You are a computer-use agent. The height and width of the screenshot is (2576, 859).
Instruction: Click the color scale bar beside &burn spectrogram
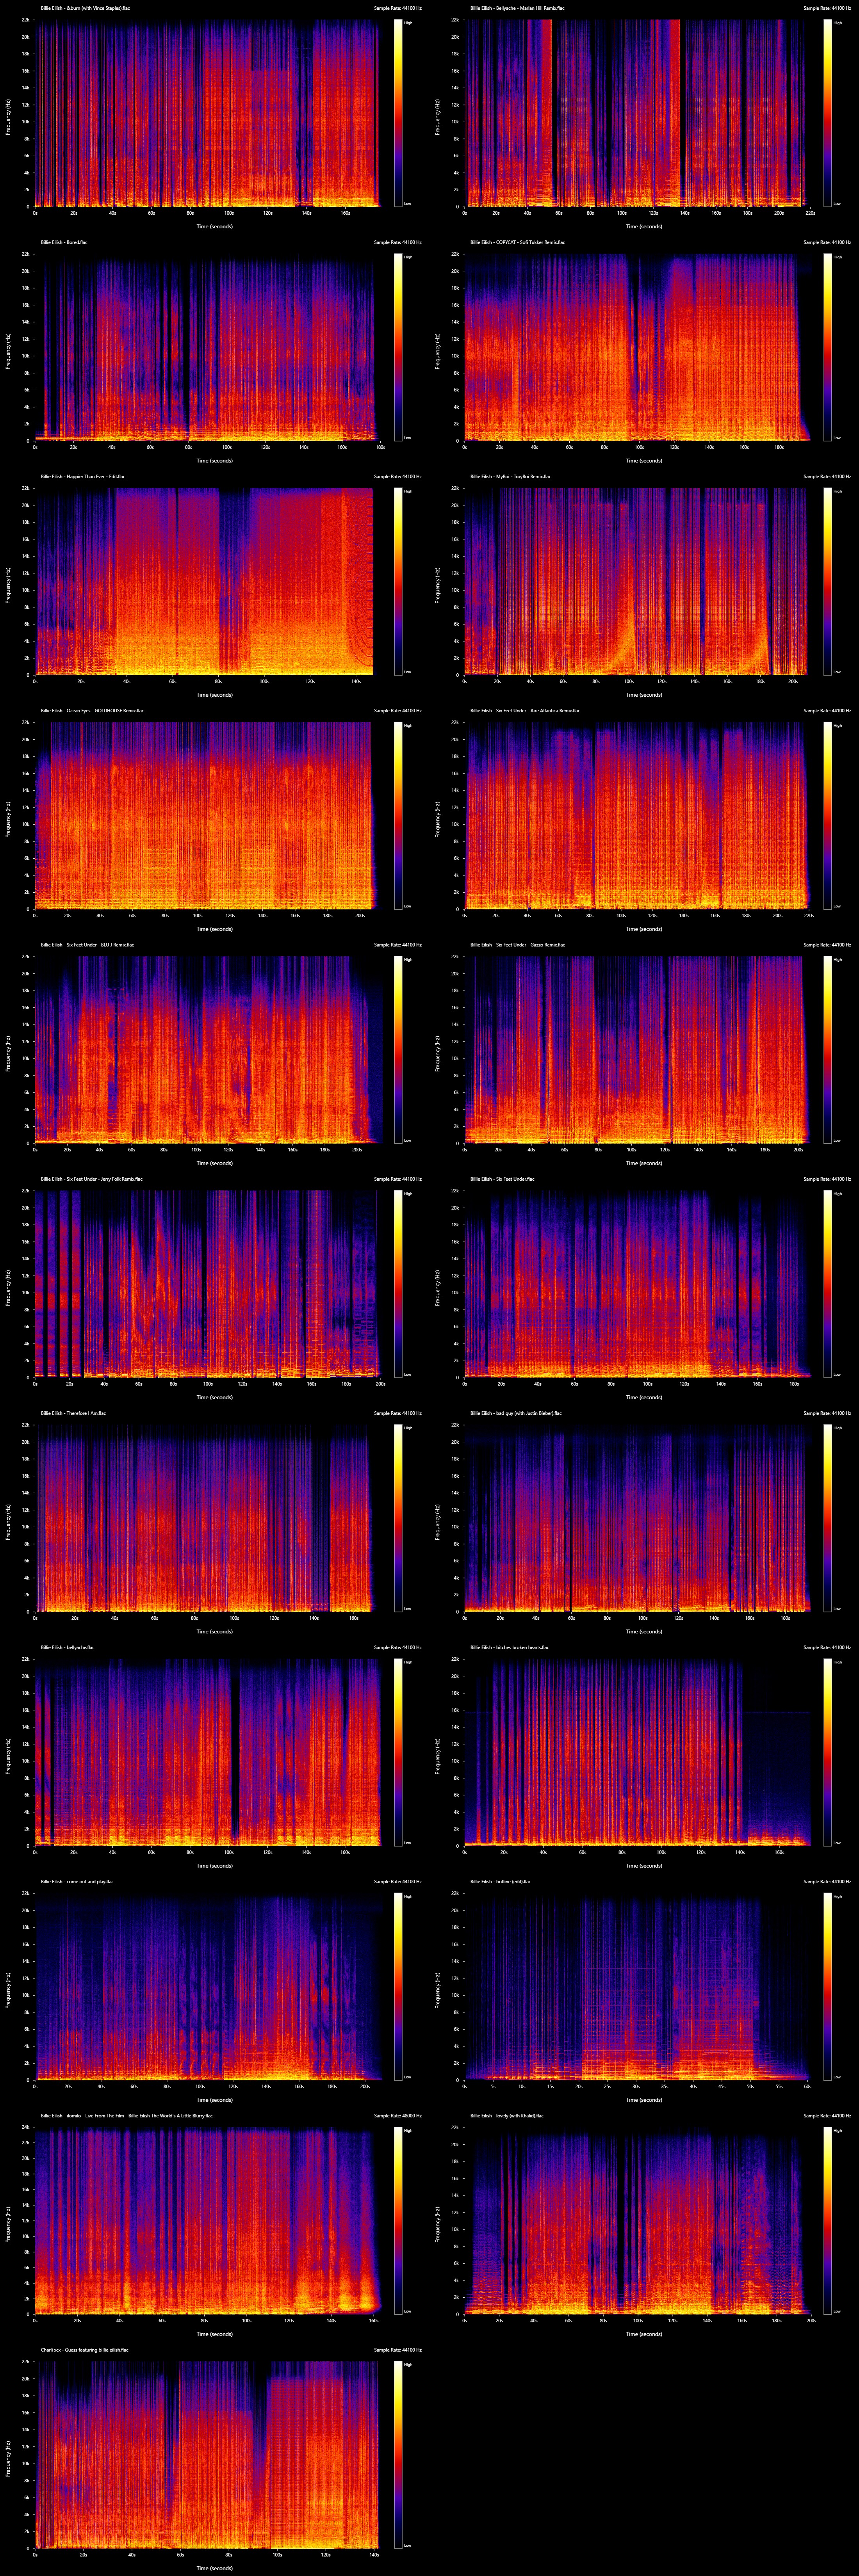tap(398, 113)
